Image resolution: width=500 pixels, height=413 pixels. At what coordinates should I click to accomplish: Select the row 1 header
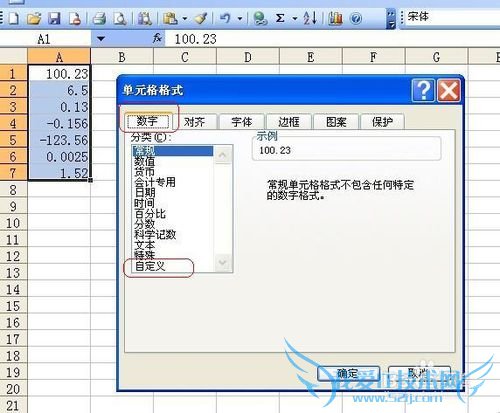coord(13,74)
